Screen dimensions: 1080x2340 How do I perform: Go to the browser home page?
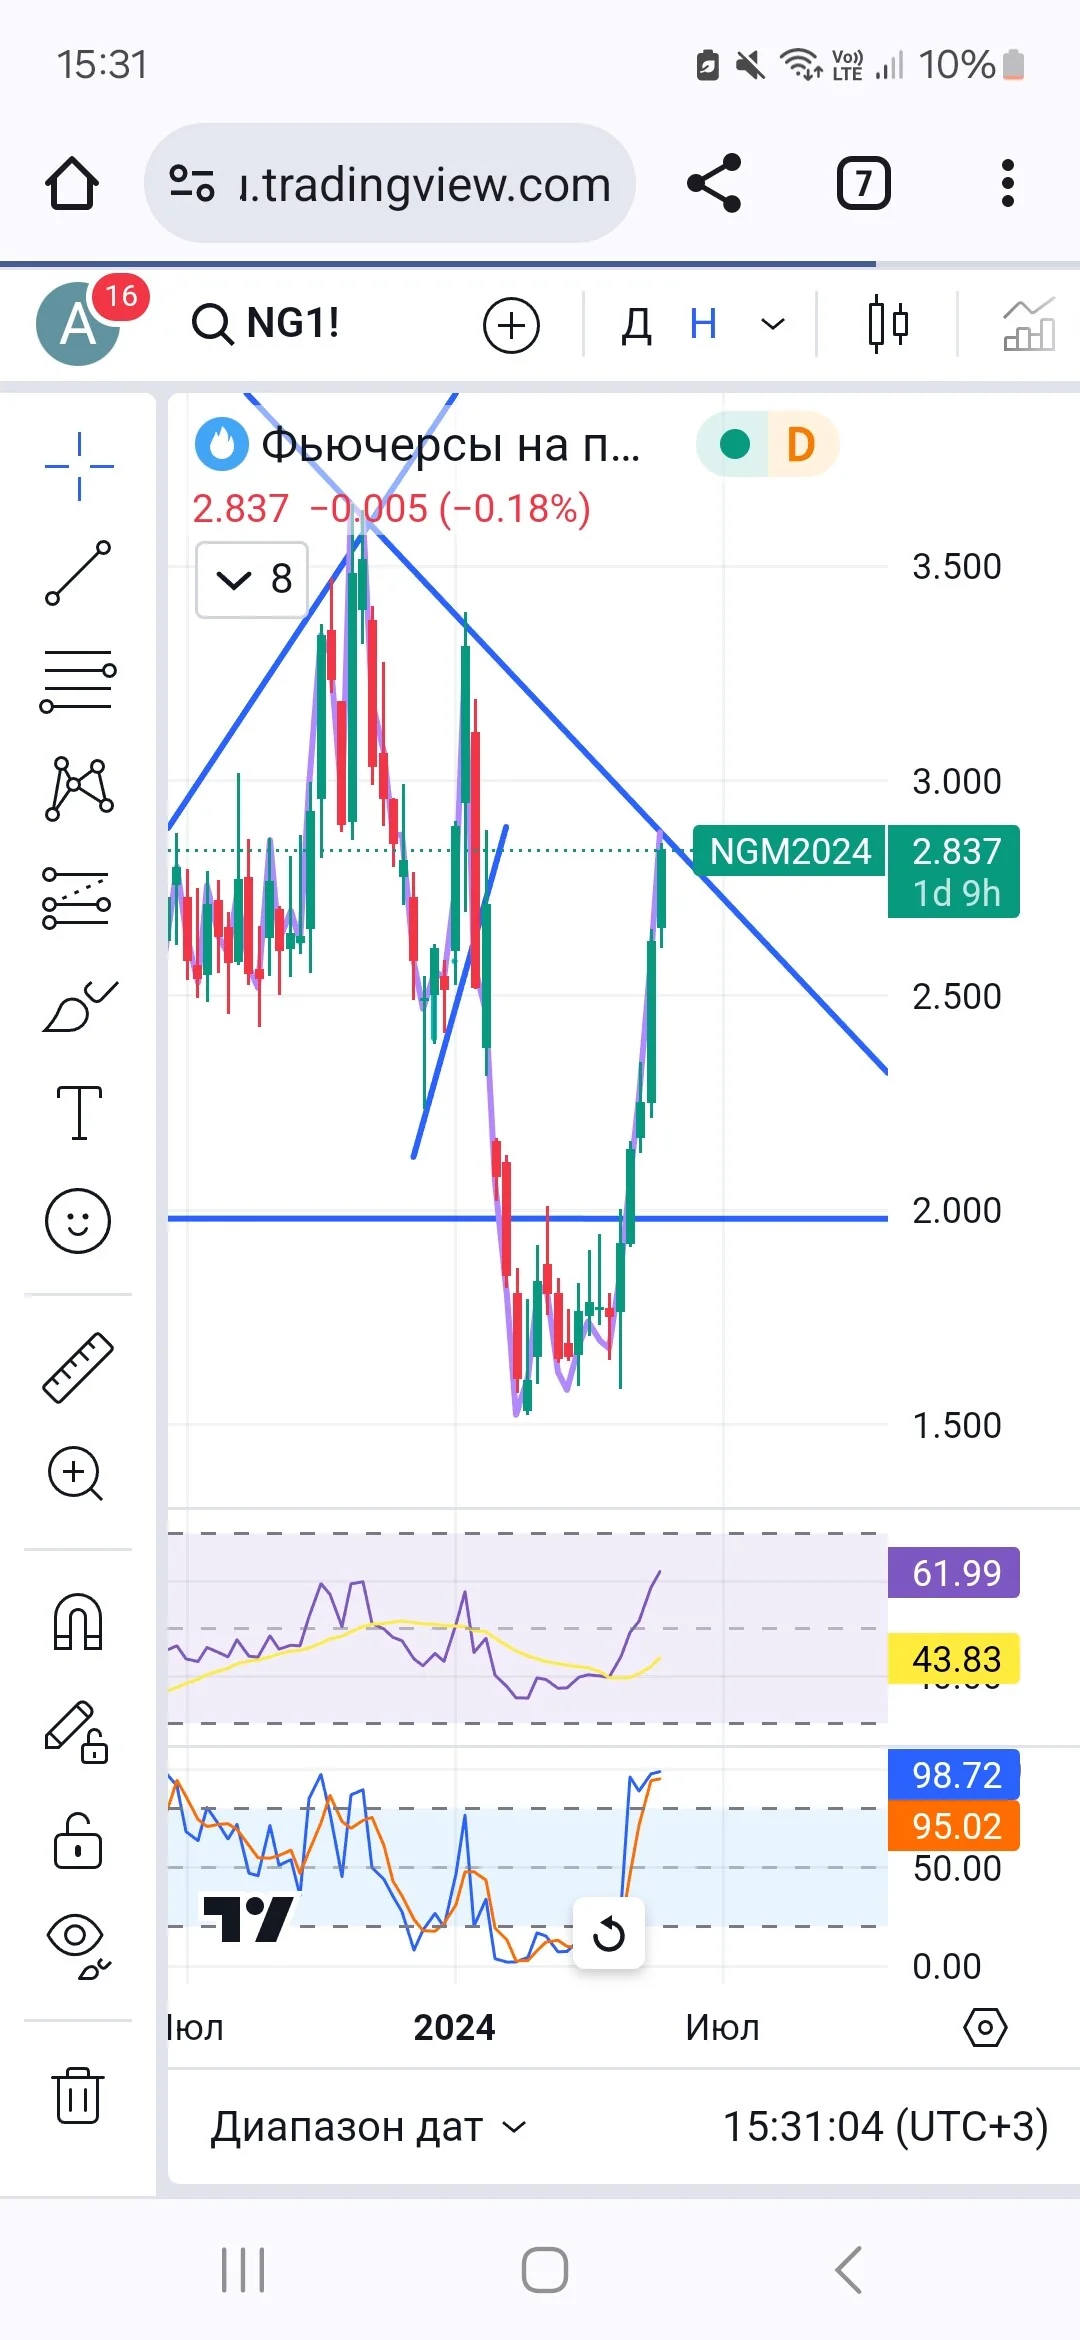72,184
